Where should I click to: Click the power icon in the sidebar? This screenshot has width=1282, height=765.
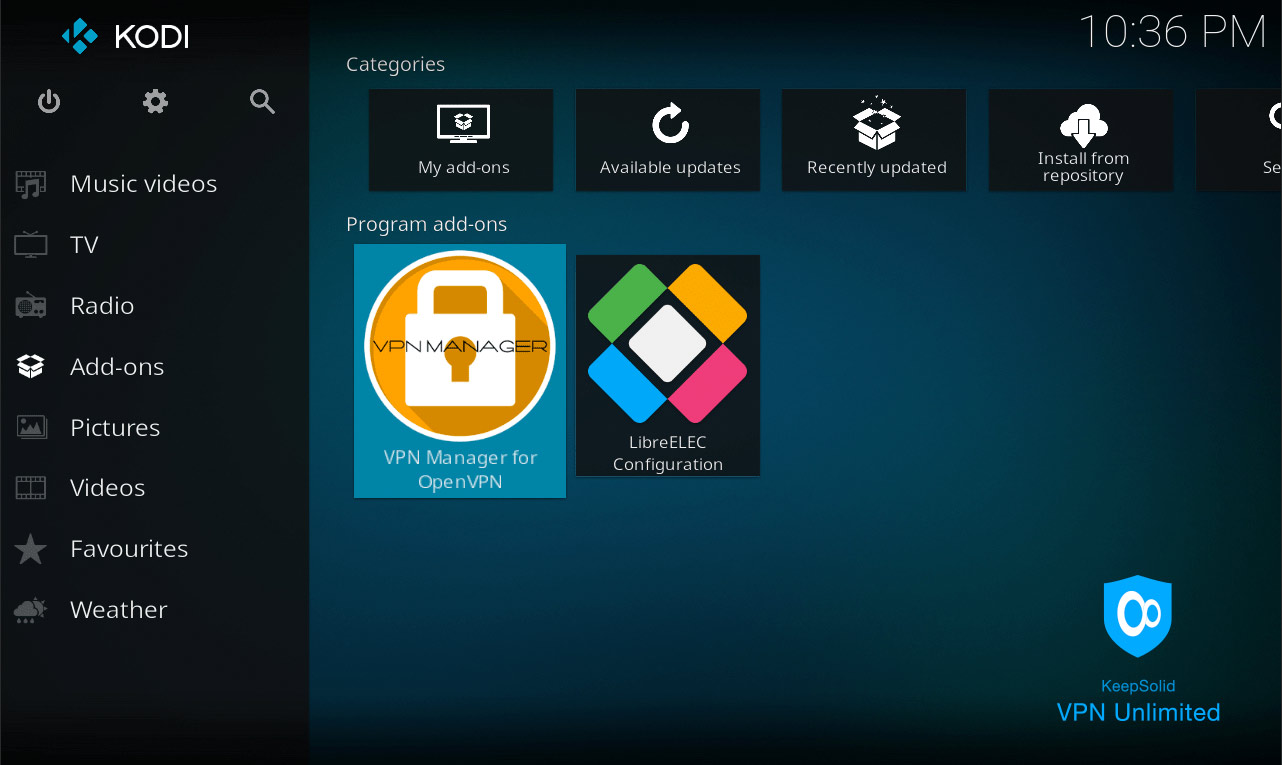tap(49, 101)
